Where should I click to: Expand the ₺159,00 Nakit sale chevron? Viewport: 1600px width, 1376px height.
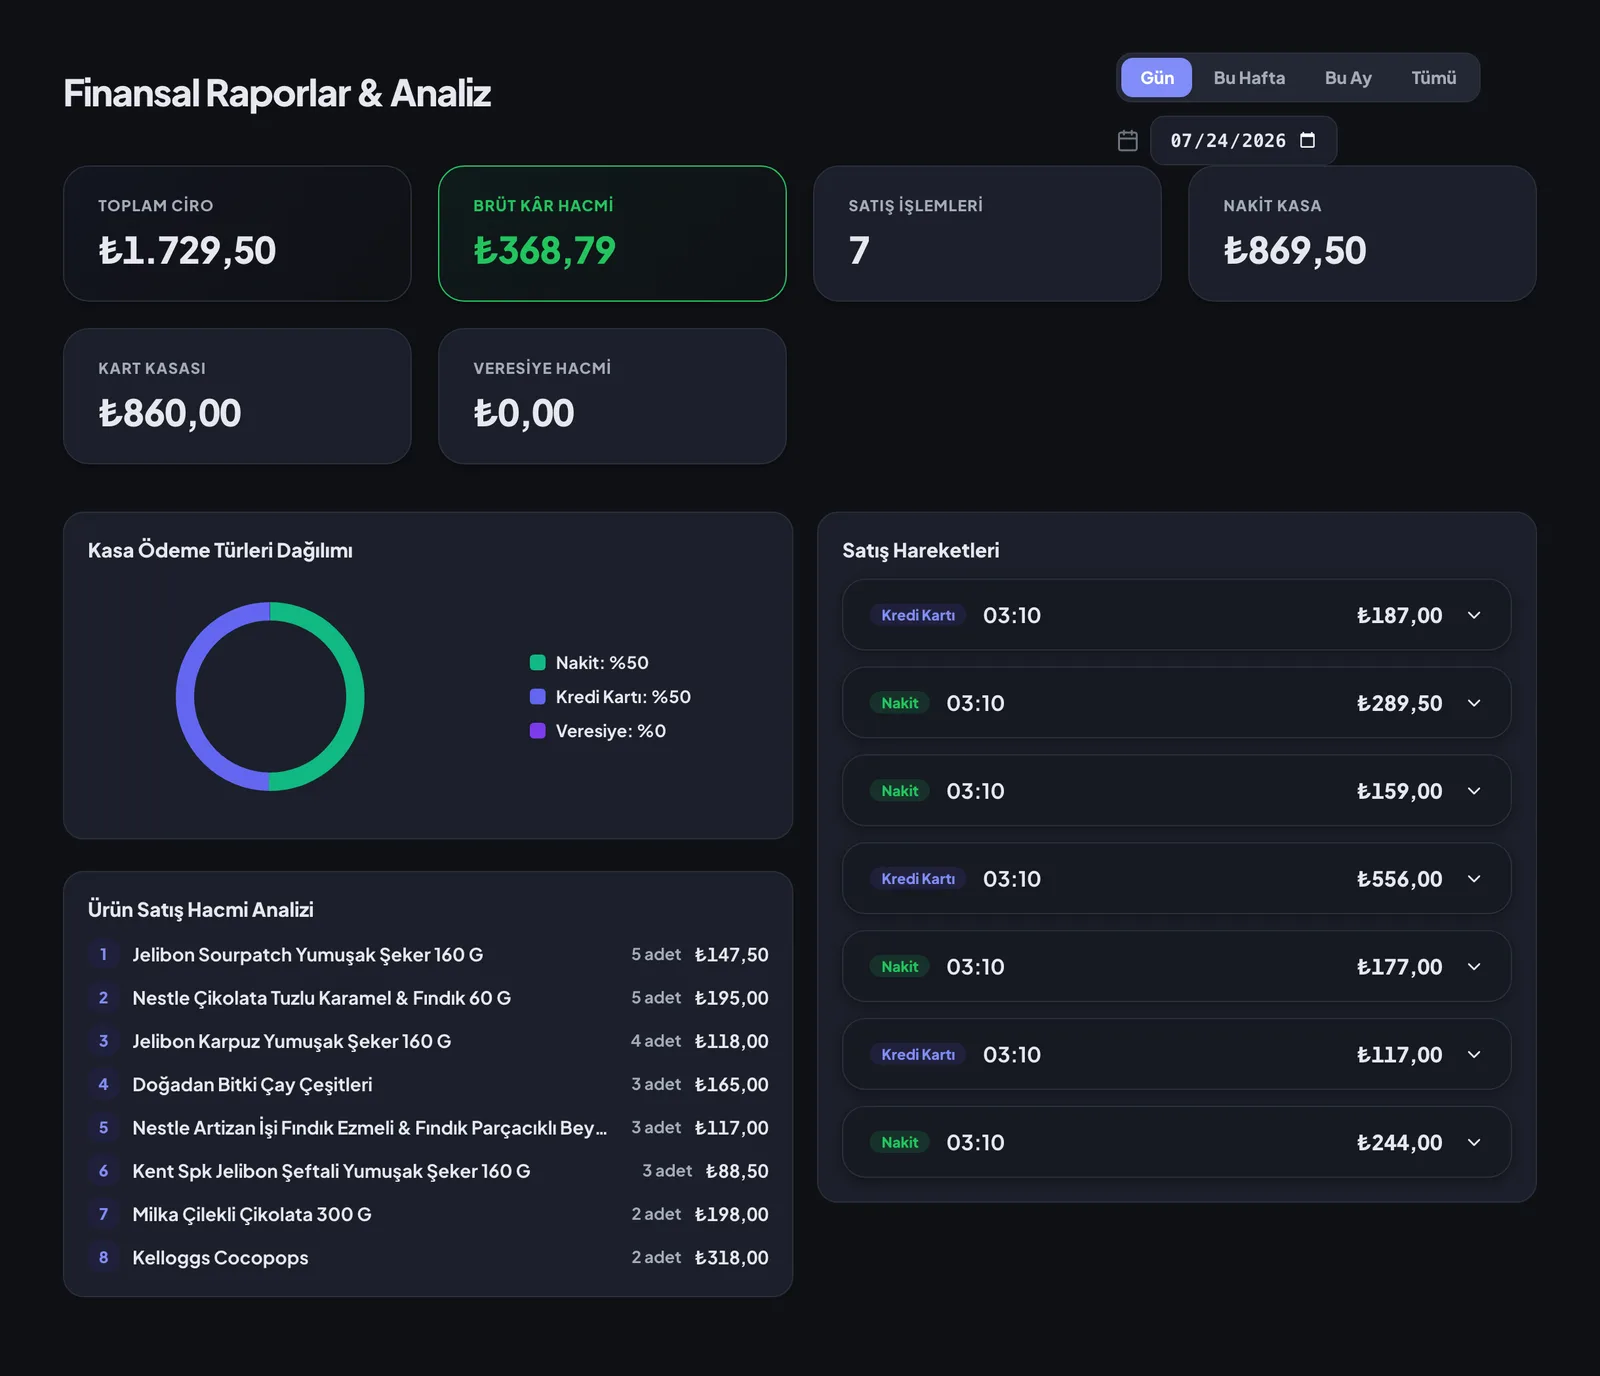click(x=1474, y=791)
